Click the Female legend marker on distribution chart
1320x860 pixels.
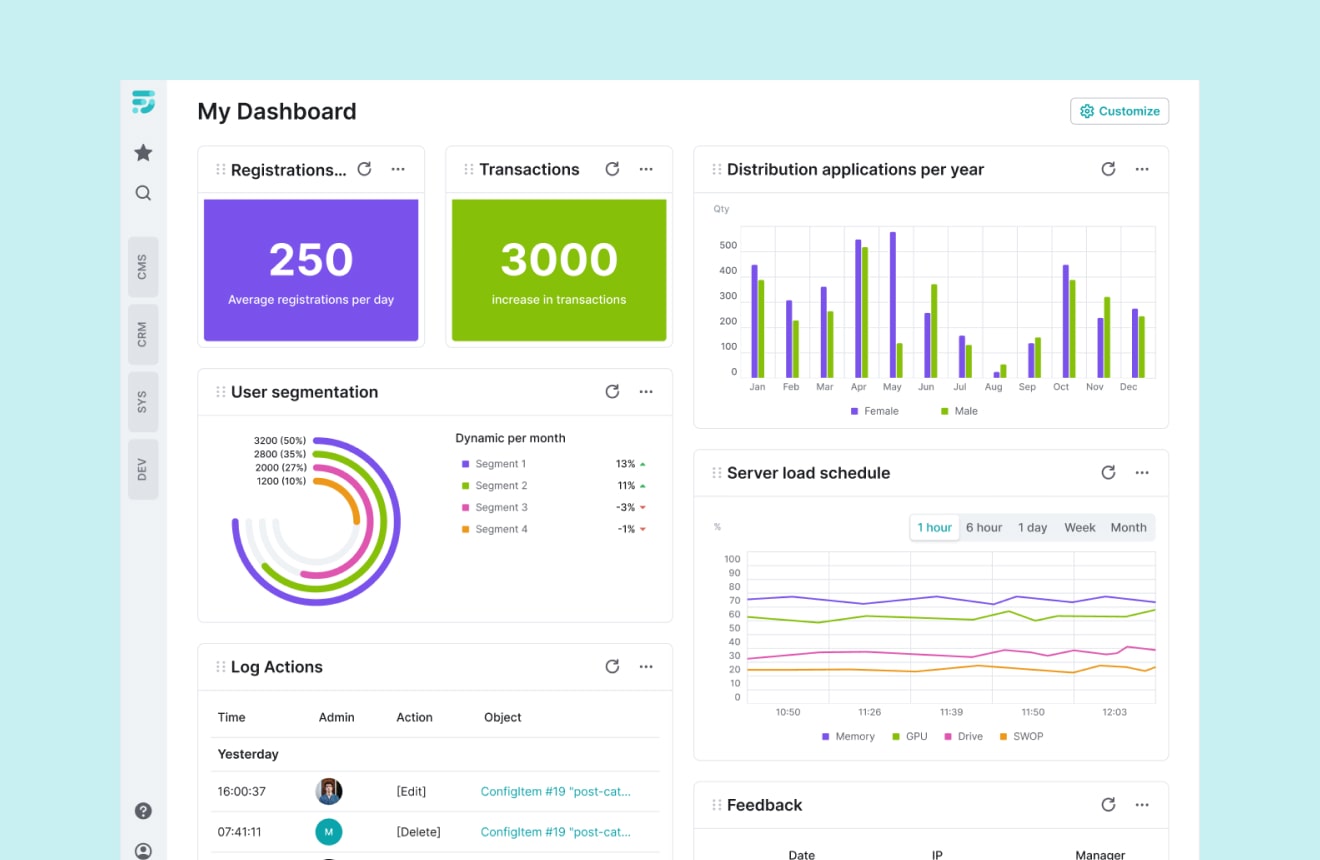pyautogui.click(x=853, y=411)
